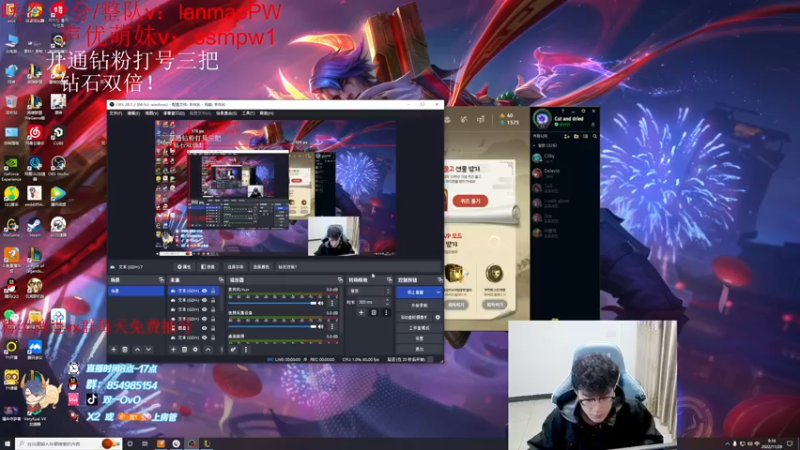
Task: Open Settings (设置) in OBS Controls
Action: tap(419, 338)
